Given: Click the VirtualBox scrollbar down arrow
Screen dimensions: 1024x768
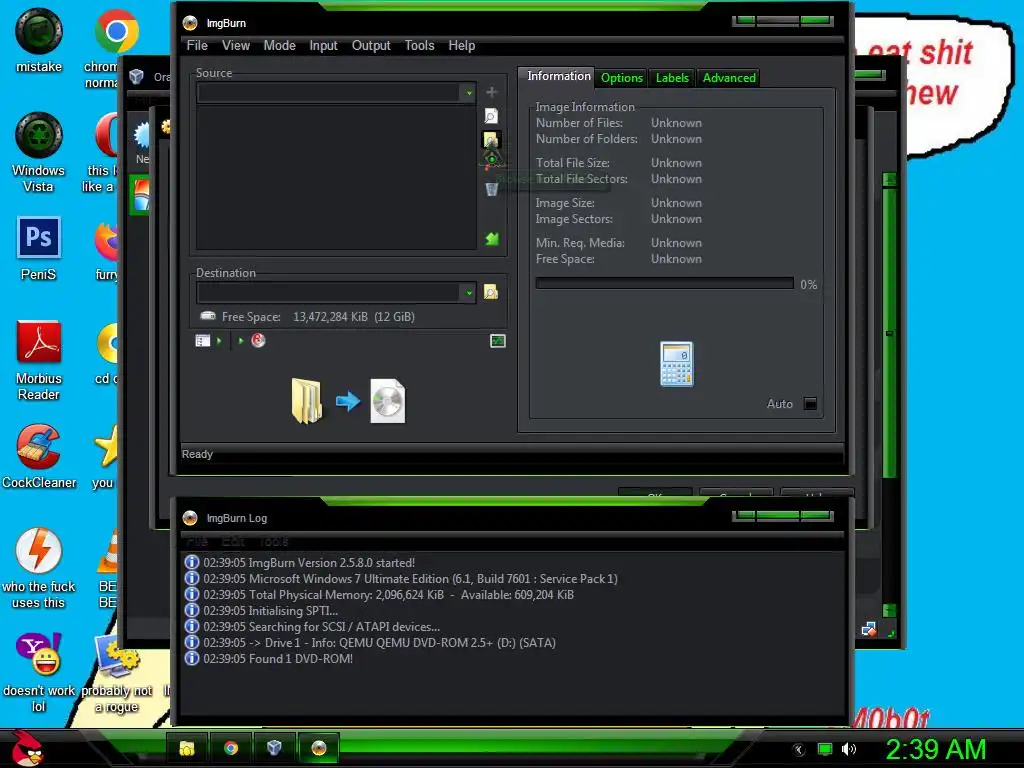Looking at the screenshot, I should [x=889, y=611].
